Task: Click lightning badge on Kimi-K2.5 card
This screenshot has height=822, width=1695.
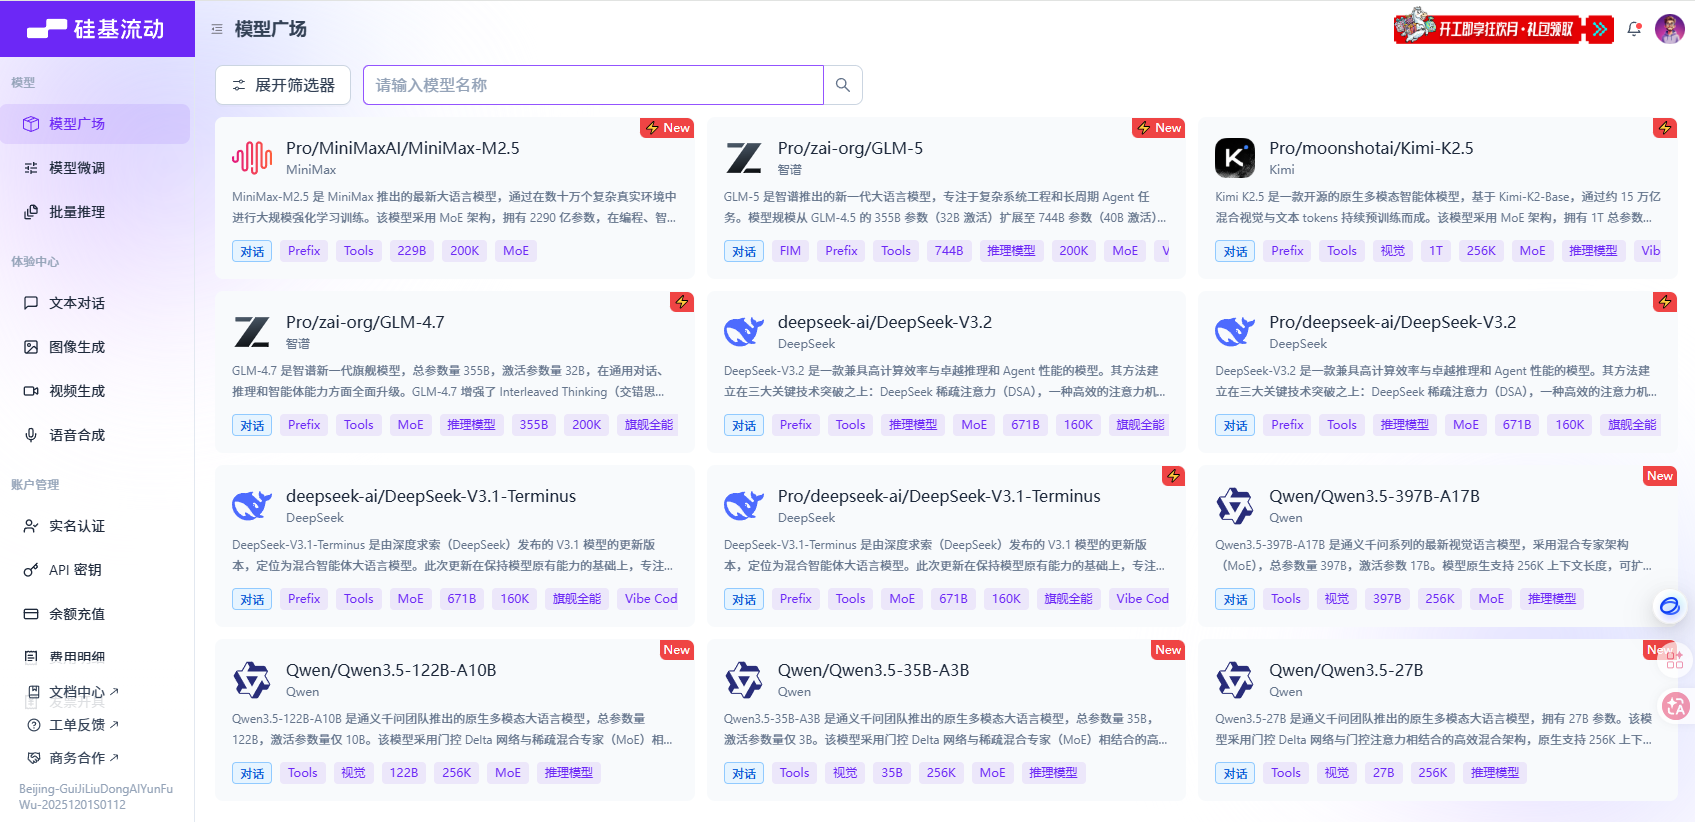Action: point(1665,128)
